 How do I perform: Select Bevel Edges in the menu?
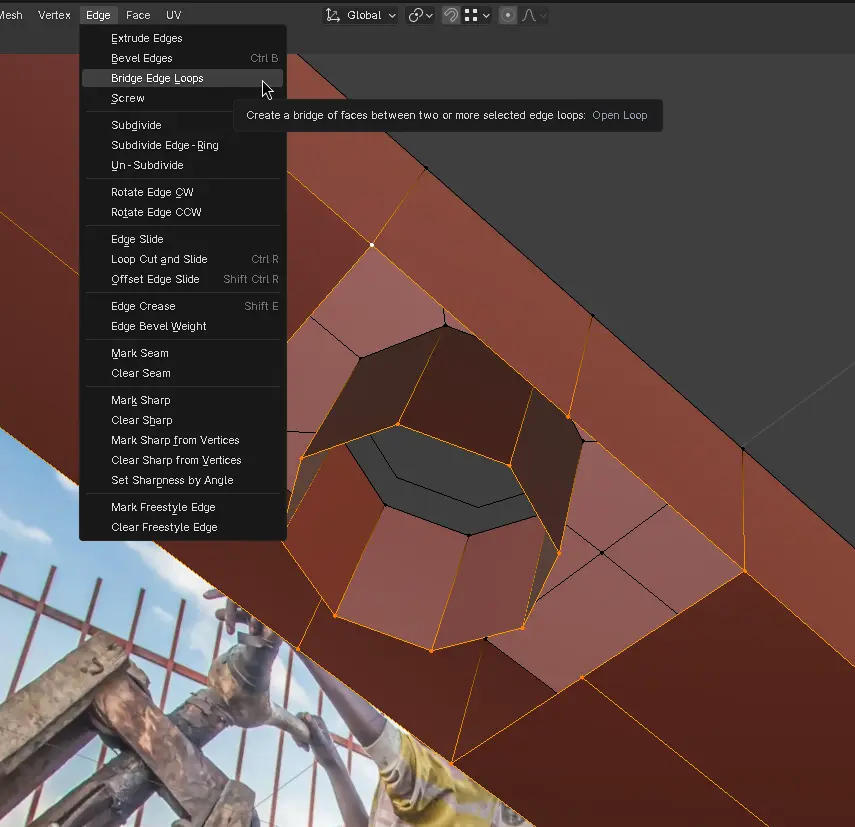point(183,58)
